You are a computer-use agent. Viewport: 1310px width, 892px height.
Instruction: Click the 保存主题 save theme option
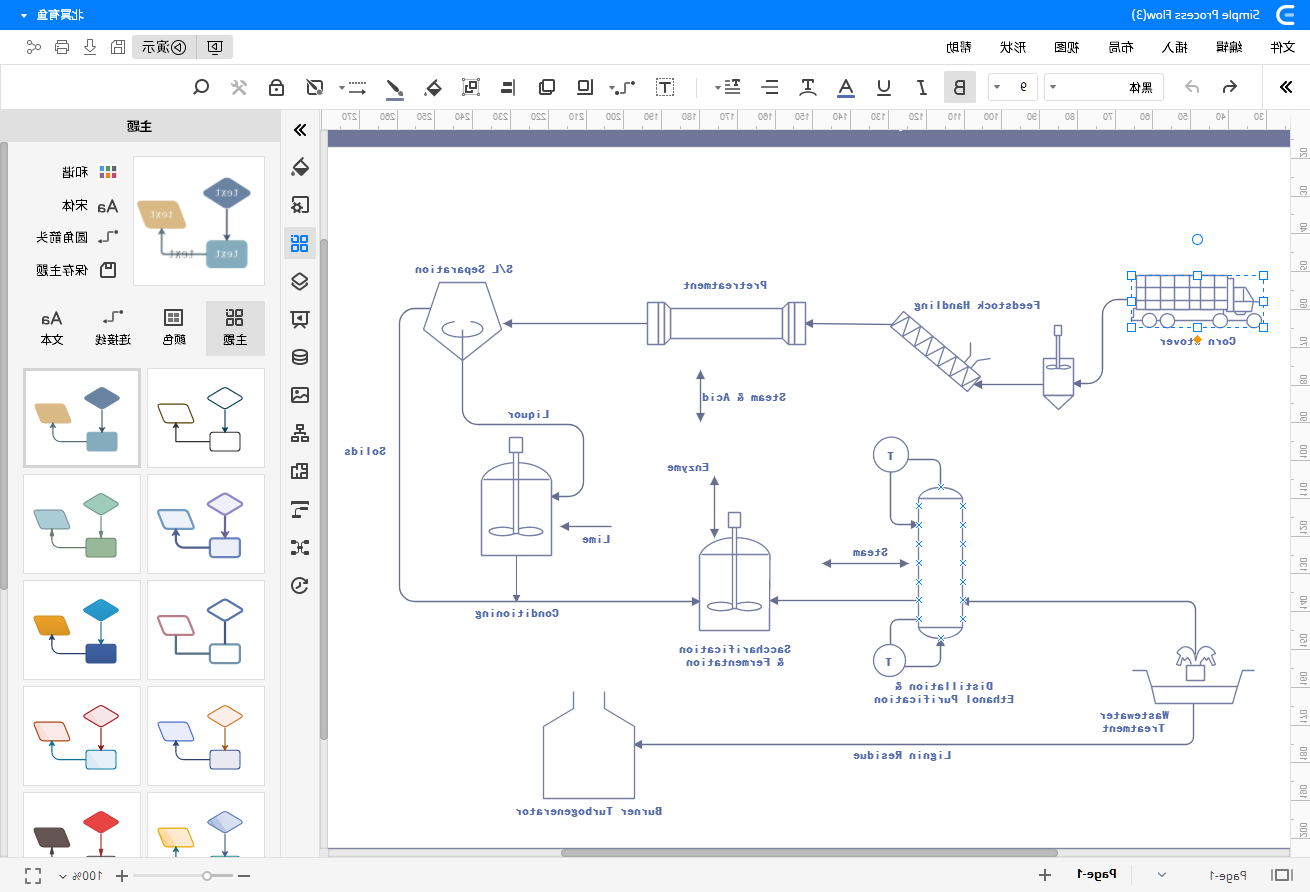[x=76, y=270]
